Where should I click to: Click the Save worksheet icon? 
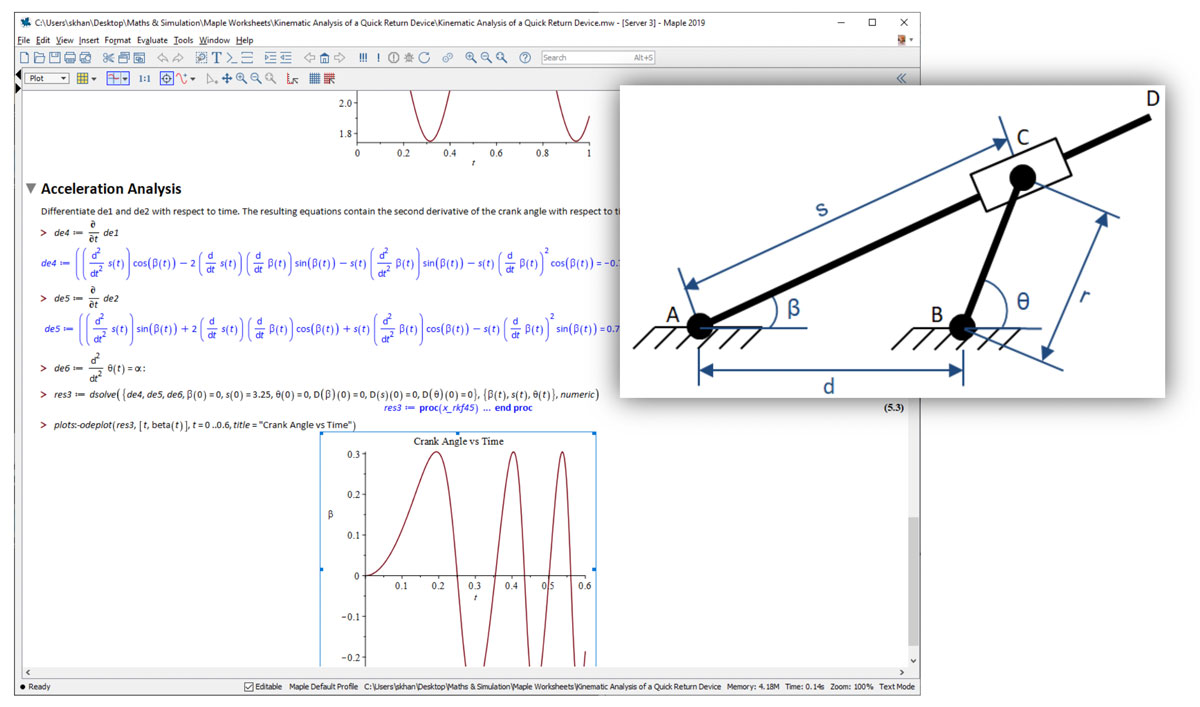56,58
